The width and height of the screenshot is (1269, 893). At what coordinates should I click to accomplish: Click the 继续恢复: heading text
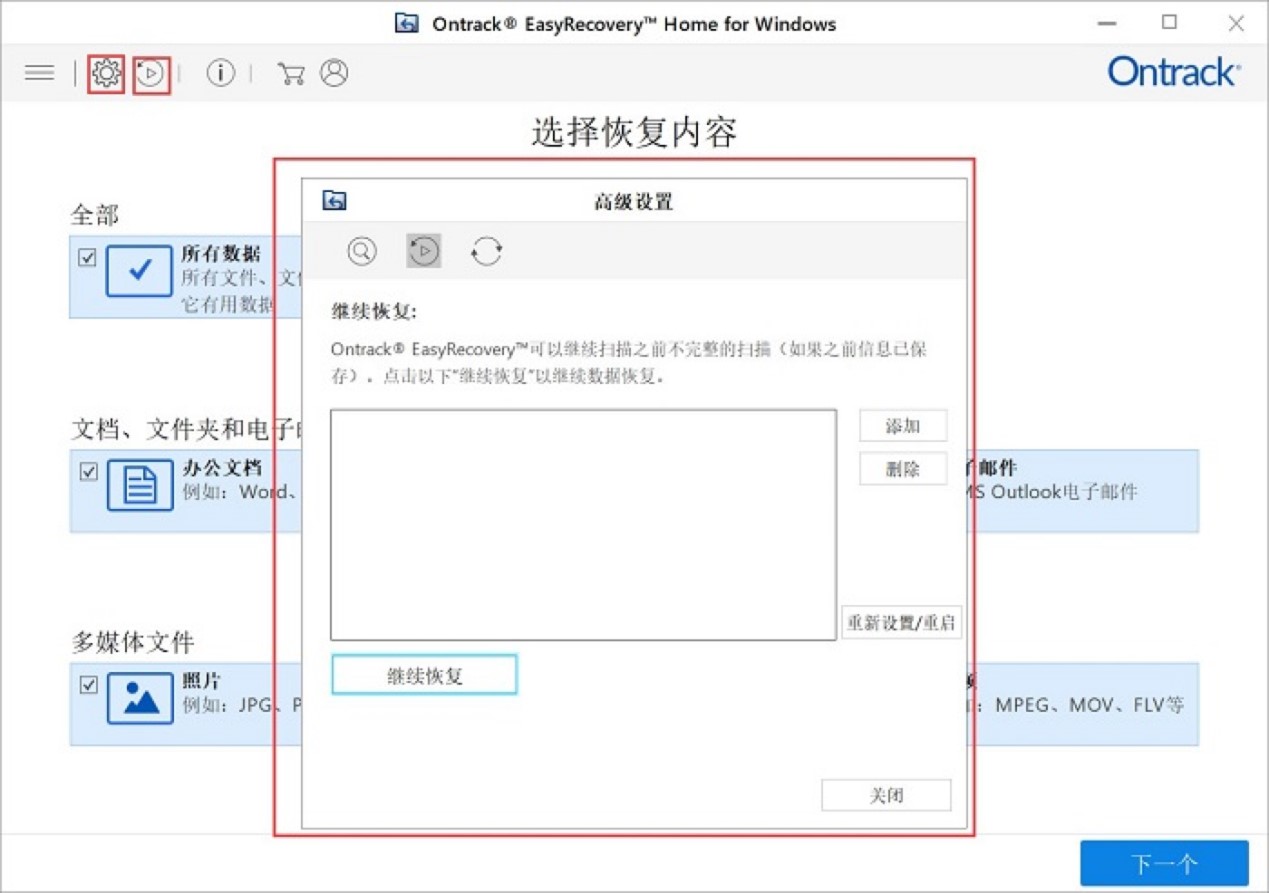(374, 312)
